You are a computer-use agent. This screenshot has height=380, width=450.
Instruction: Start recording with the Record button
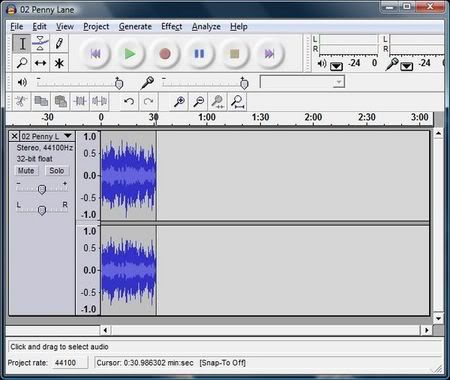click(165, 54)
